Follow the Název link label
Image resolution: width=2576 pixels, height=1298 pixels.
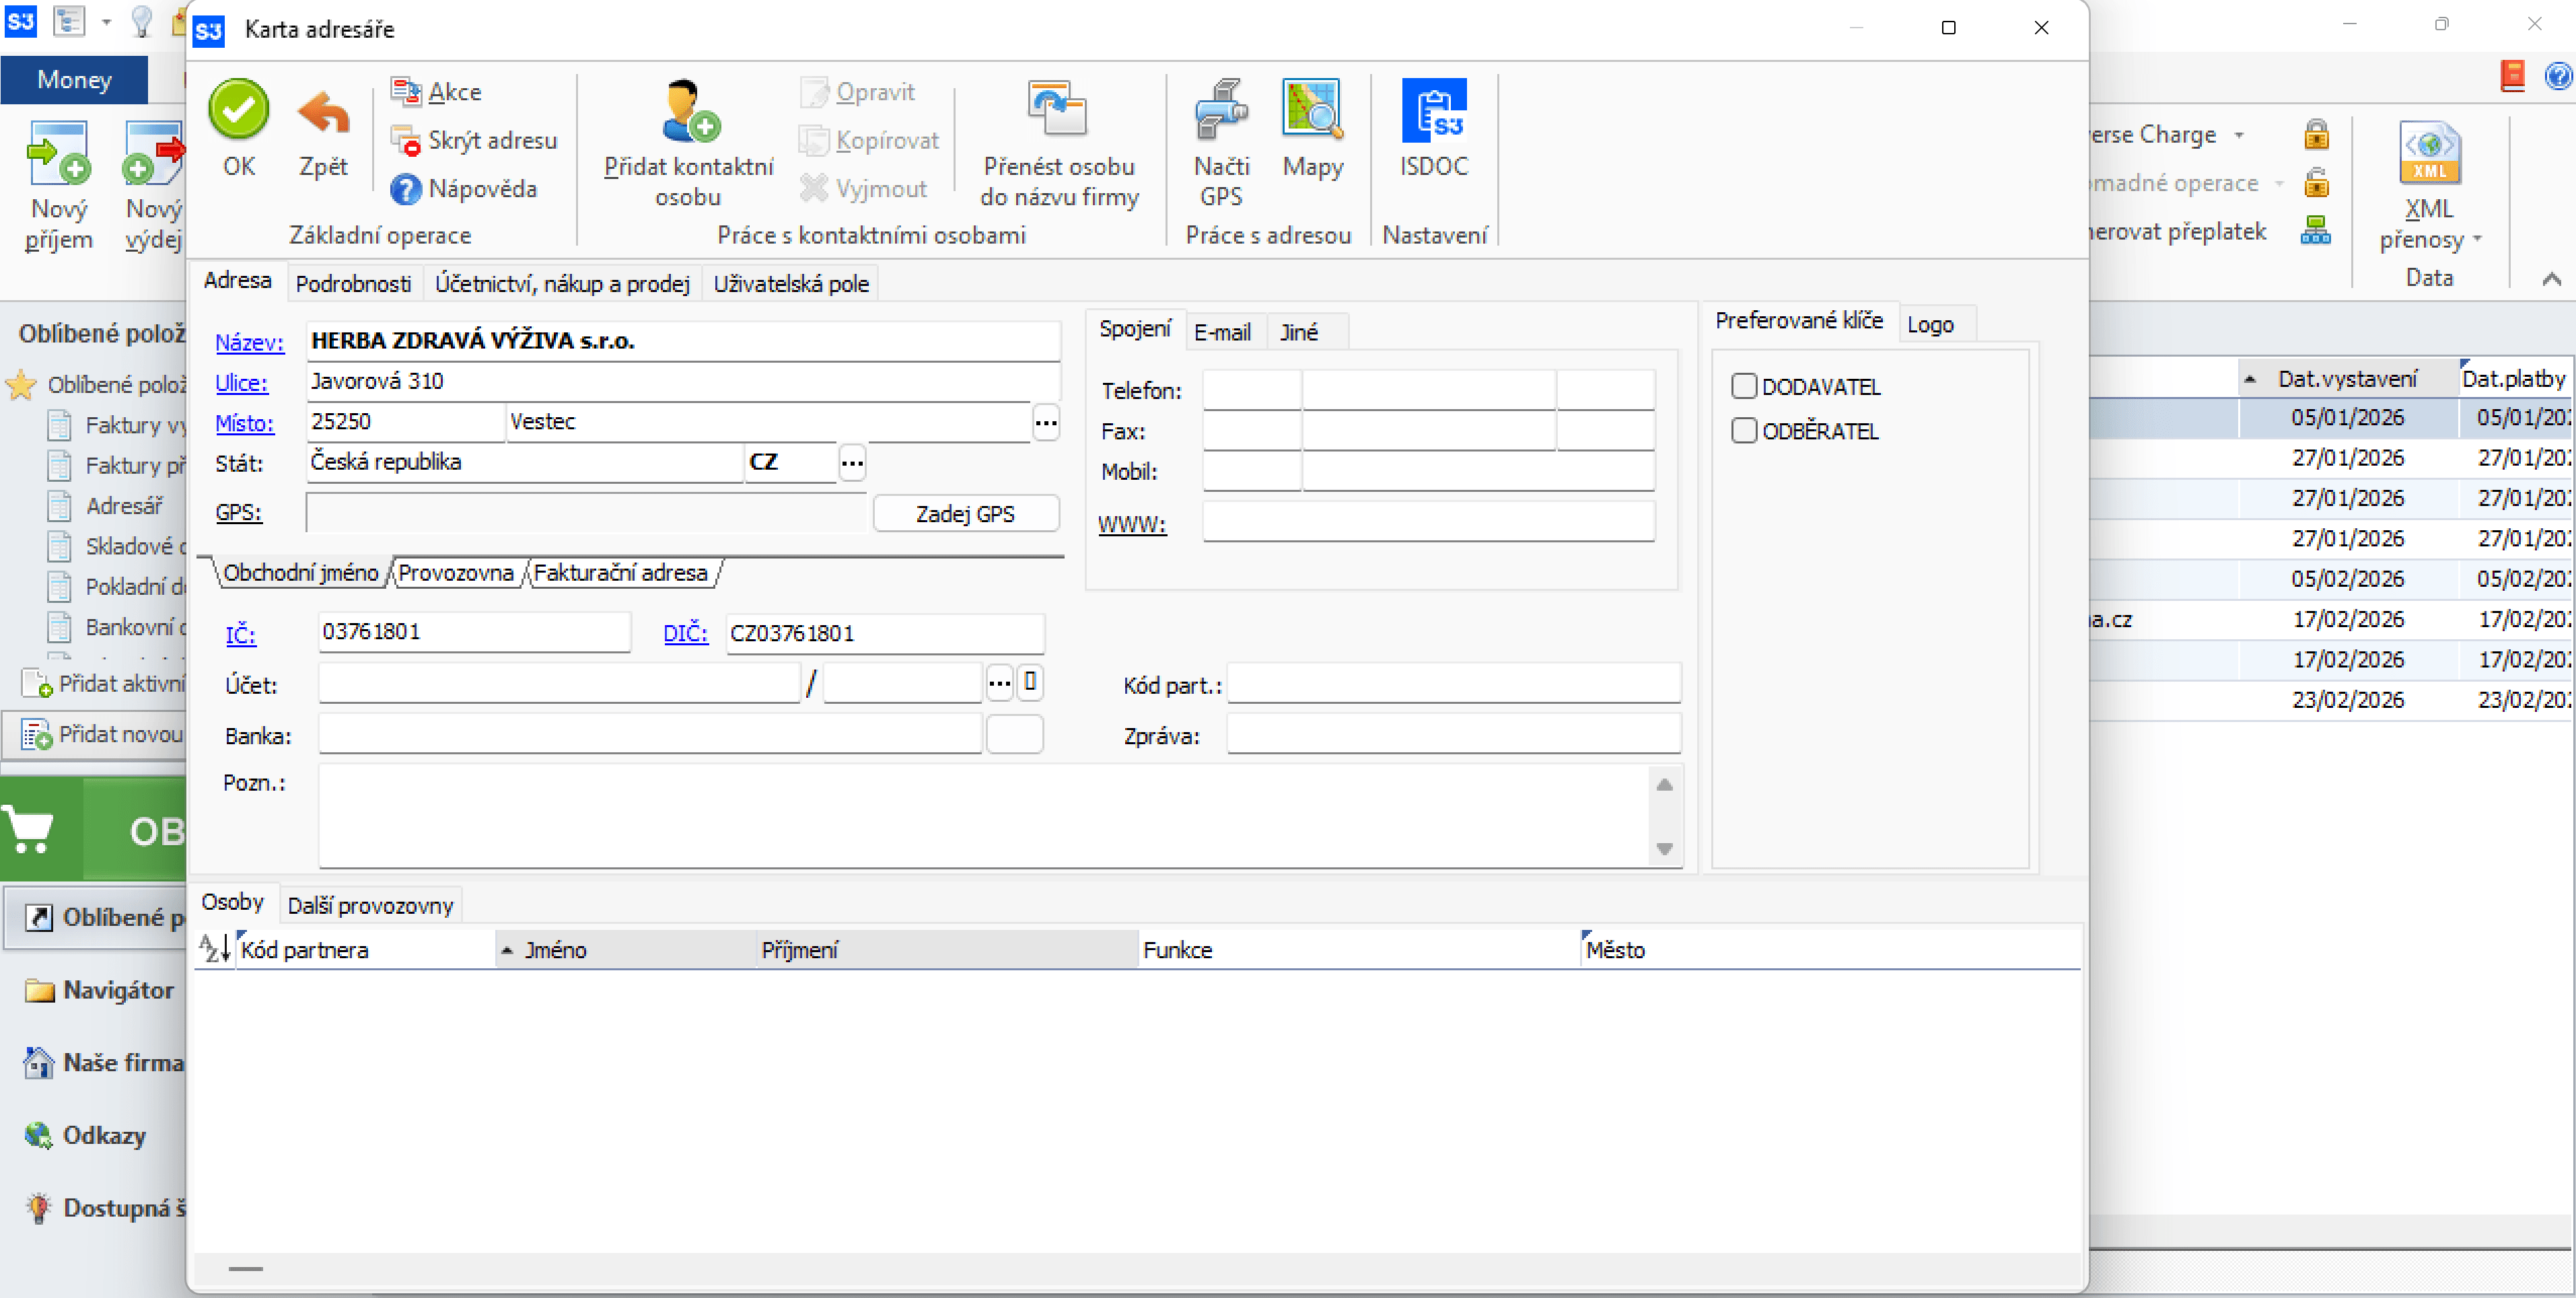249,342
